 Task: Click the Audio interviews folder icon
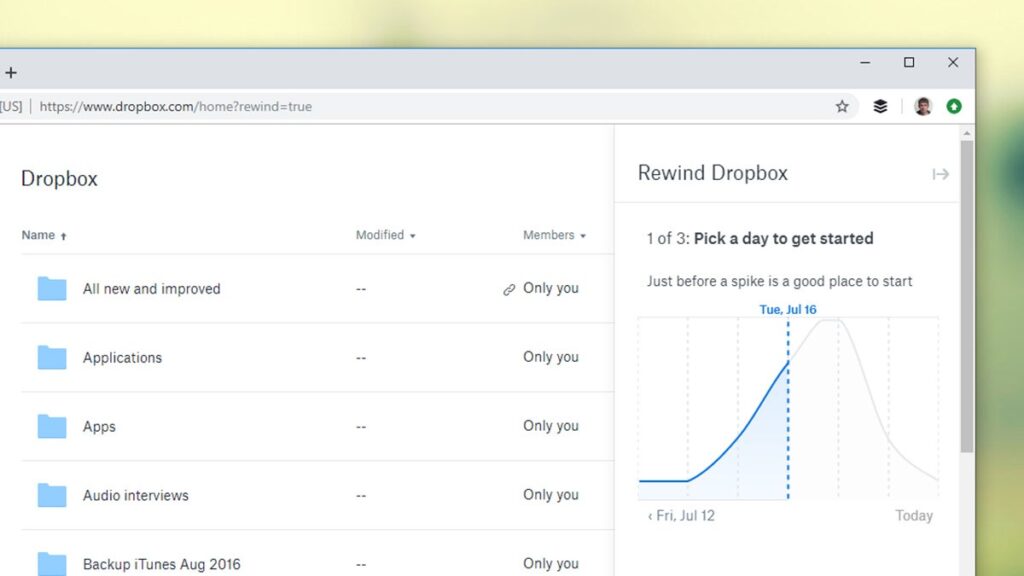tap(52, 495)
